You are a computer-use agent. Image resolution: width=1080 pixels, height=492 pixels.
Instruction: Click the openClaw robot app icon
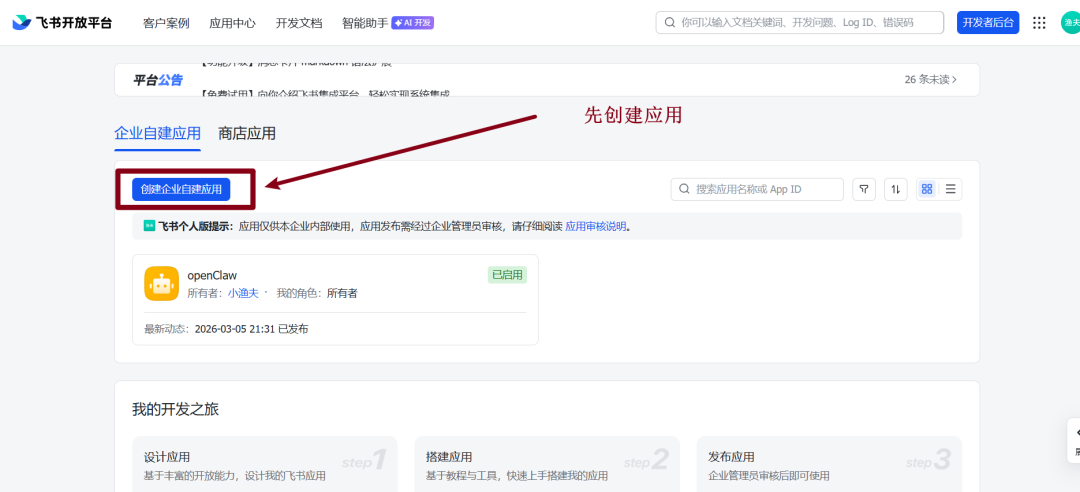coord(161,283)
